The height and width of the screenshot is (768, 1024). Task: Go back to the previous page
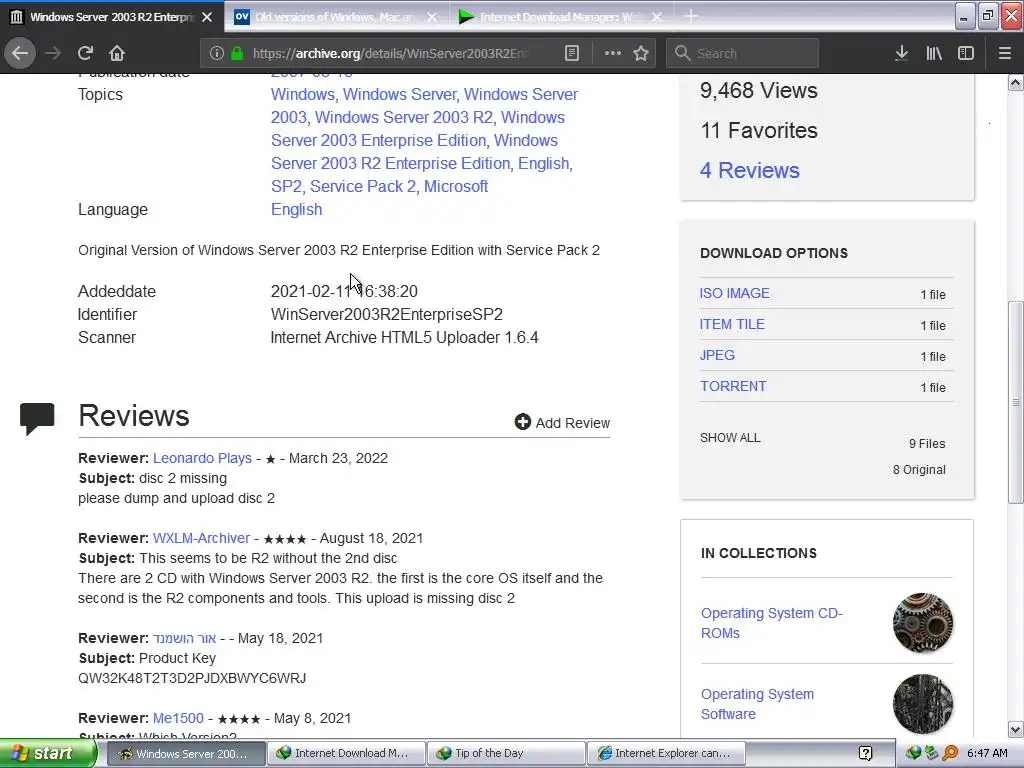pos(20,53)
